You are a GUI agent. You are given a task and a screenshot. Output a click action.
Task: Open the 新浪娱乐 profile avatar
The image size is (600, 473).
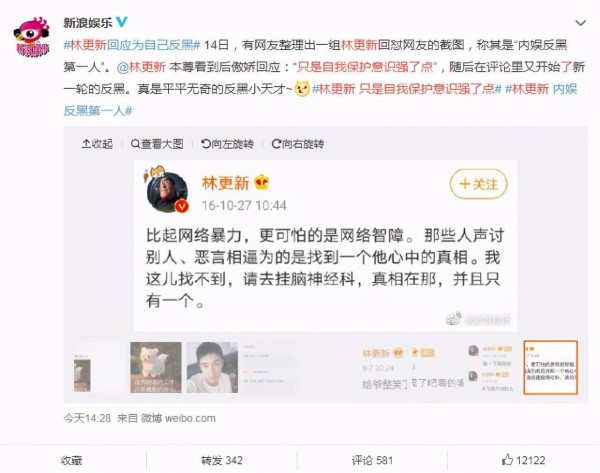32,38
